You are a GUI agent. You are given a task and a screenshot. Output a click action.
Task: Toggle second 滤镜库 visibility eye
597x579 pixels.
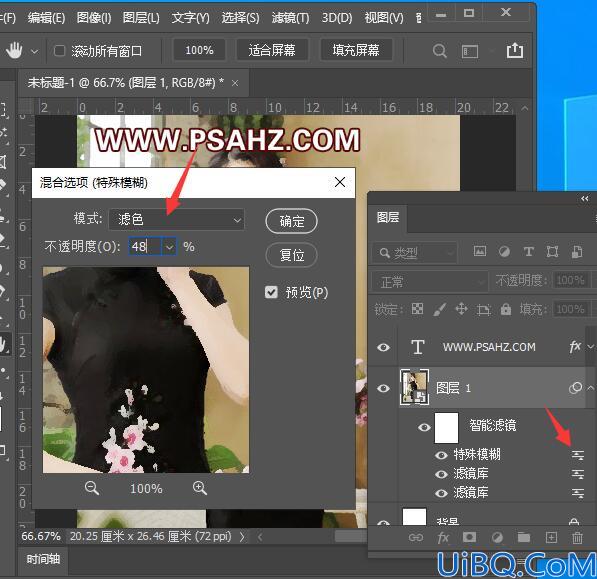[441, 493]
